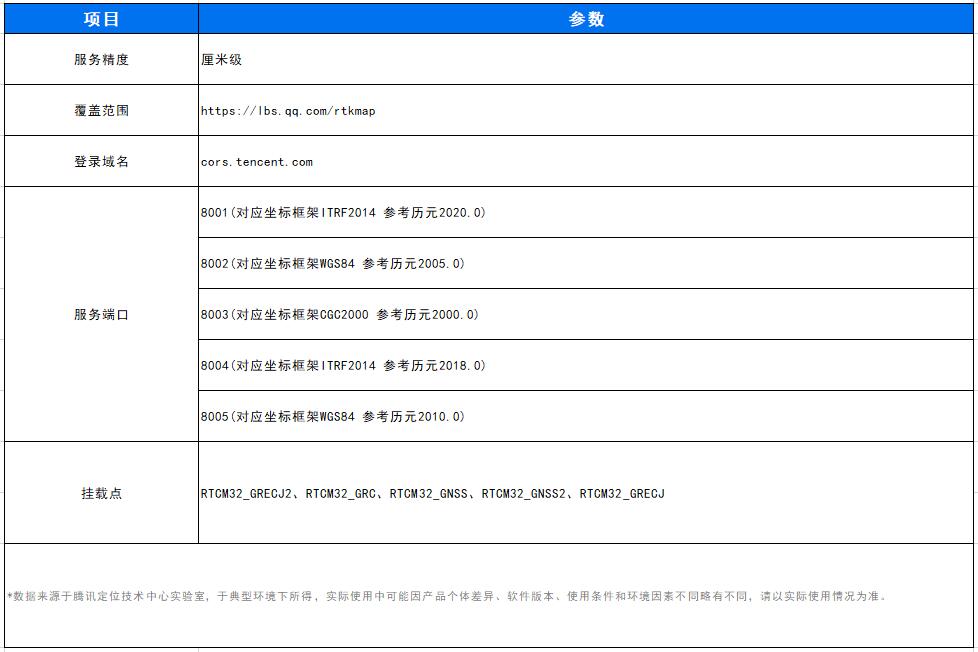Click the 8002 WGS84 2005.0 port entry

coord(333,264)
